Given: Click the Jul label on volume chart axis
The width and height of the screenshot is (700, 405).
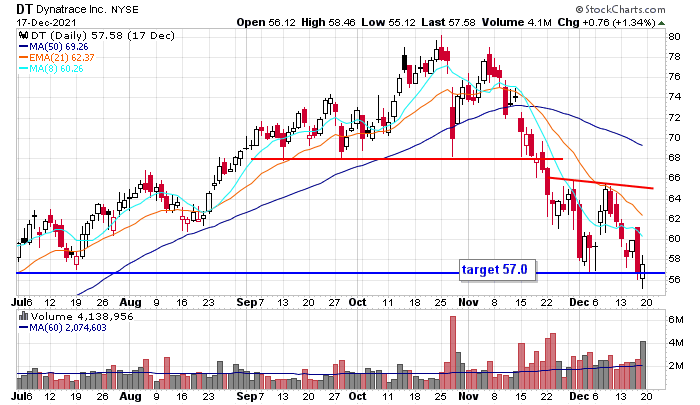Looking at the screenshot, I should (x=18, y=397).
